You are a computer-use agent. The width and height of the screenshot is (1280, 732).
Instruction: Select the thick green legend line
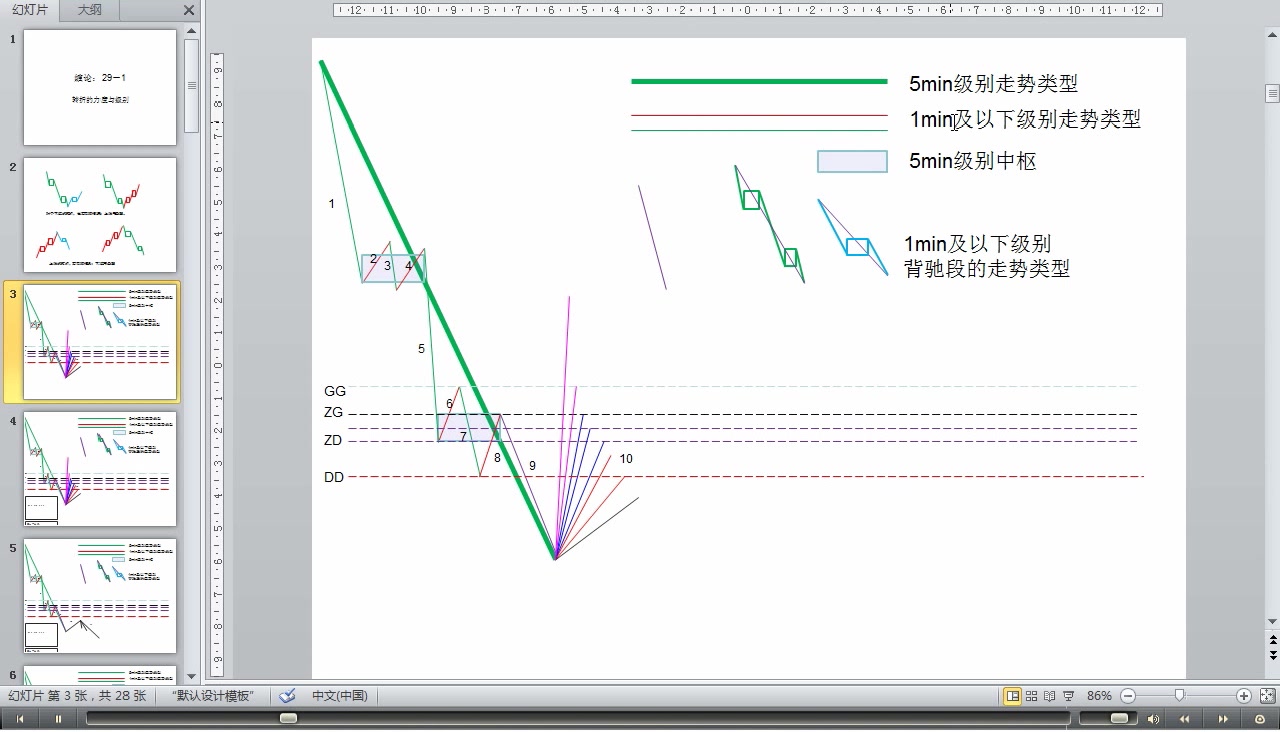[759, 81]
